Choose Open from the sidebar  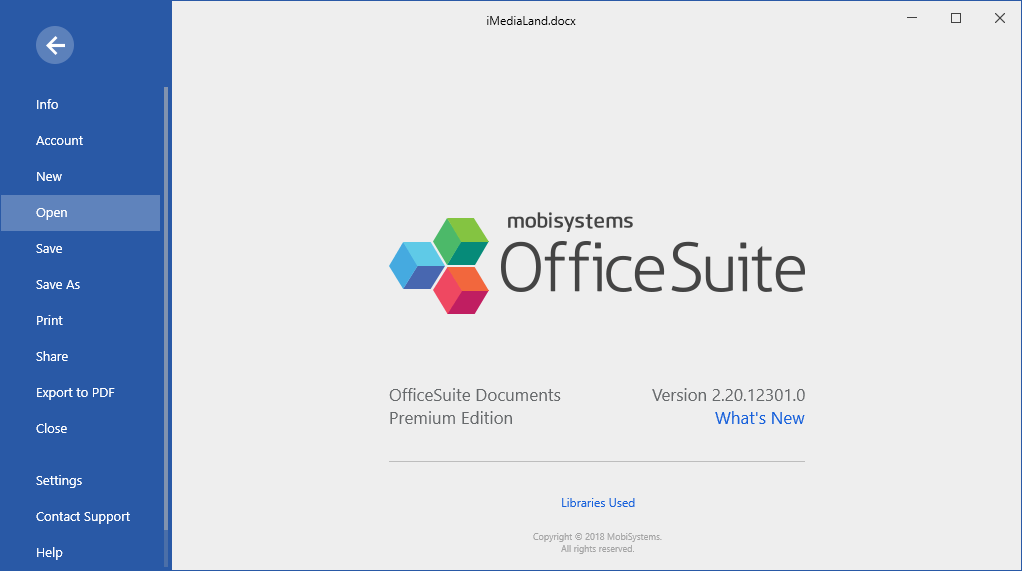[80, 212]
